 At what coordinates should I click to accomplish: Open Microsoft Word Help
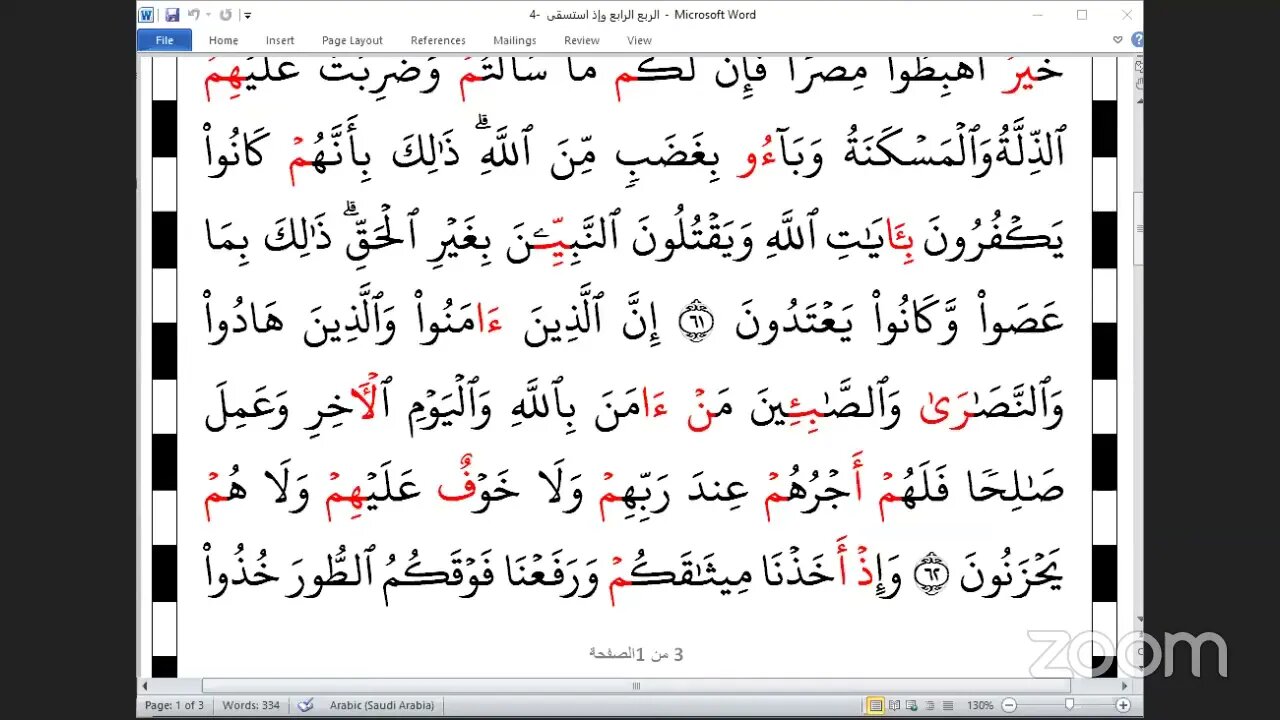1137,40
